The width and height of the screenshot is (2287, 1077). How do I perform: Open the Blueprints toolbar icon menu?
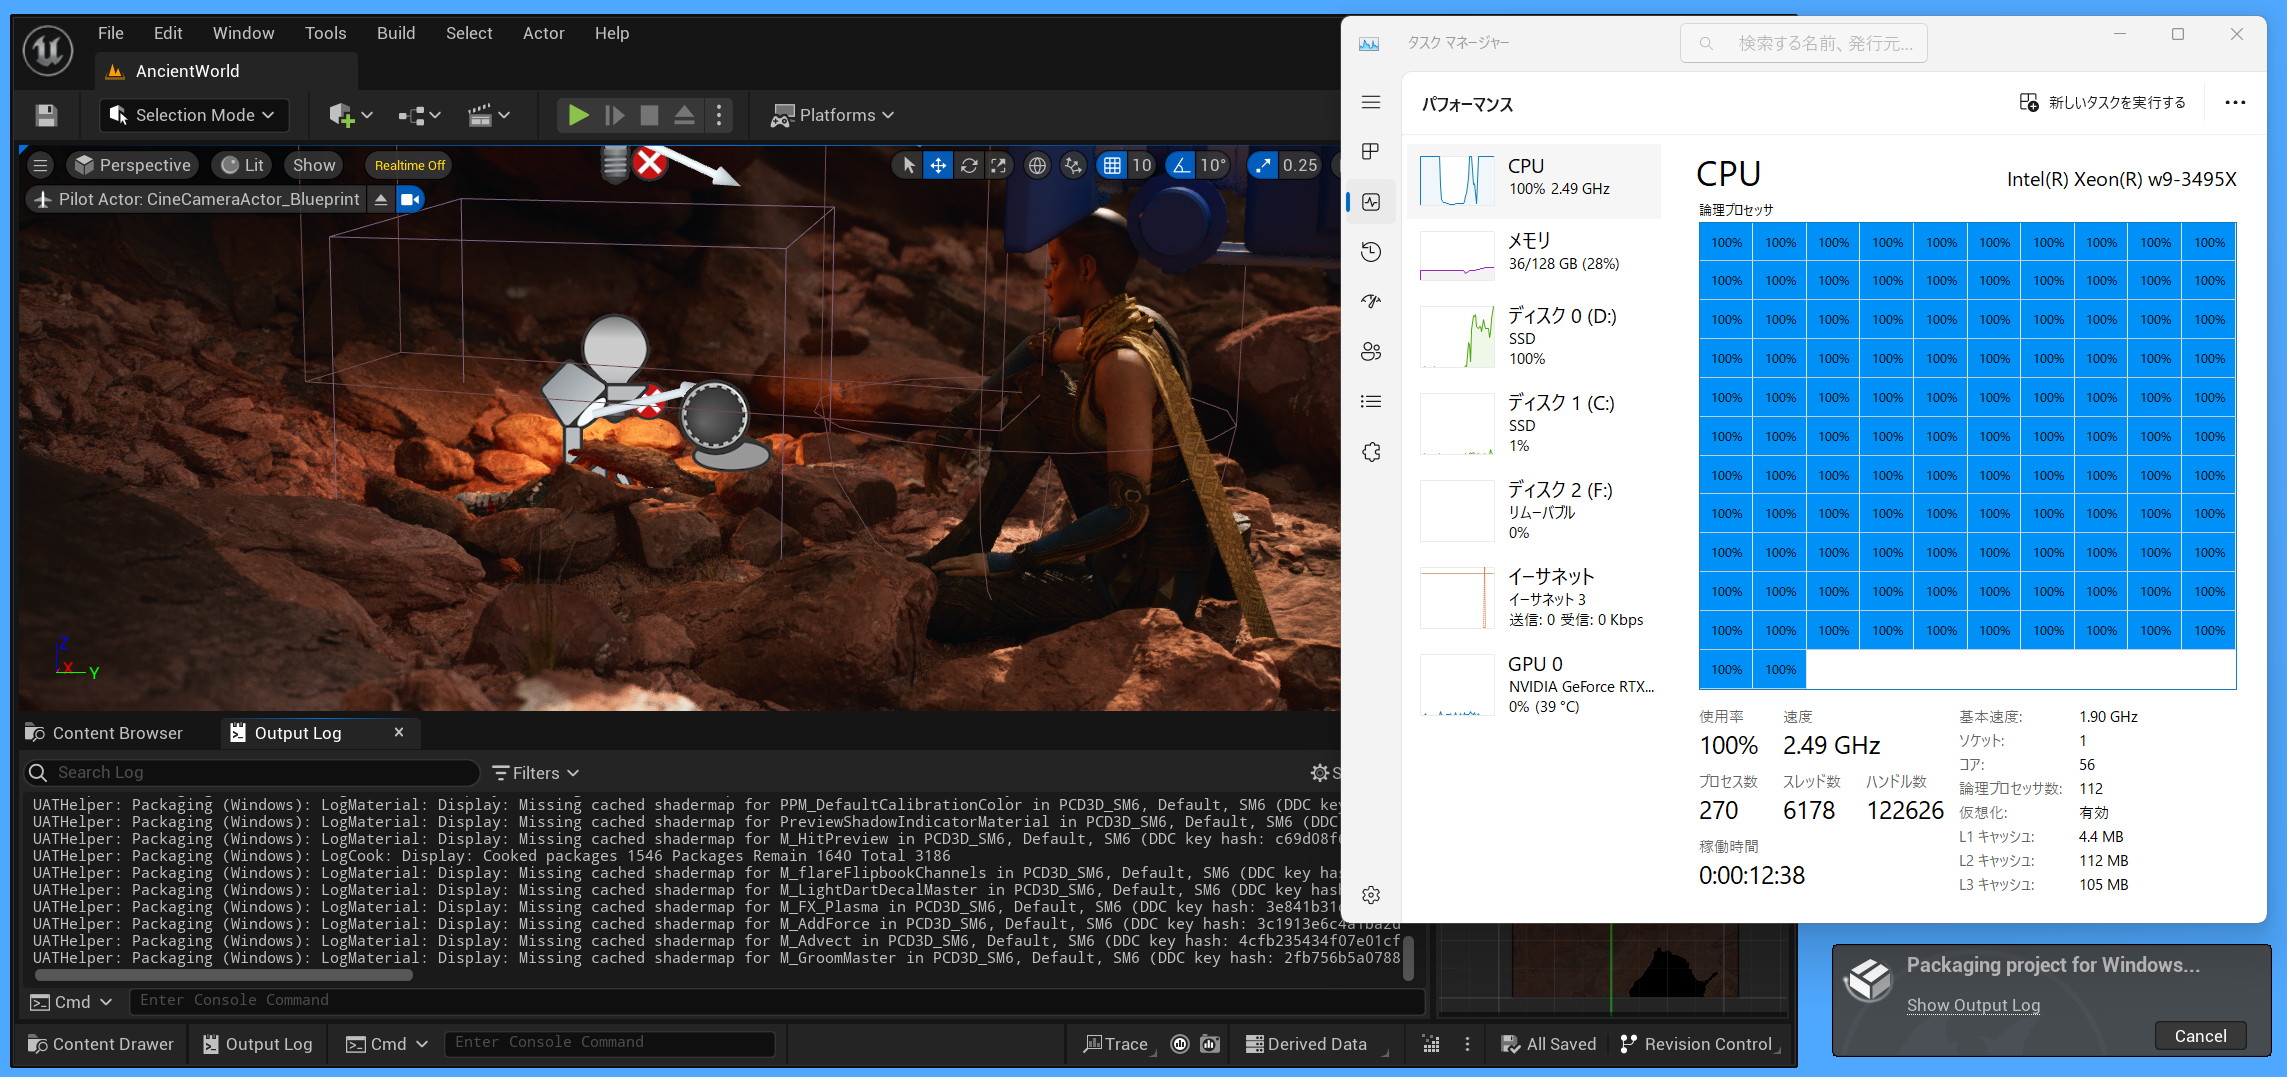pos(420,115)
